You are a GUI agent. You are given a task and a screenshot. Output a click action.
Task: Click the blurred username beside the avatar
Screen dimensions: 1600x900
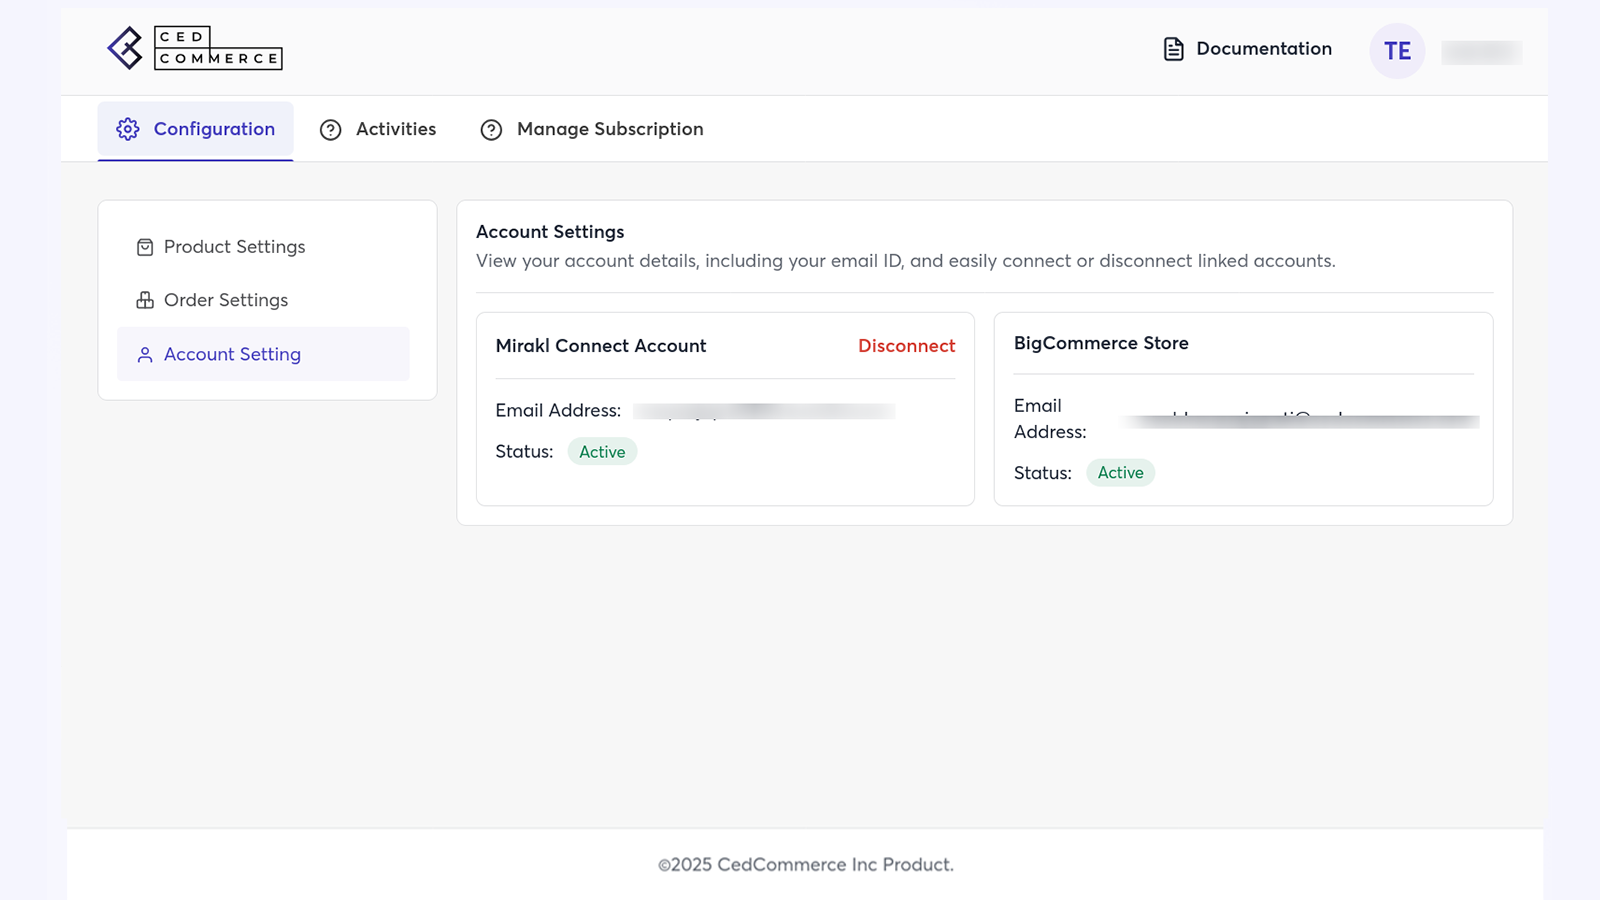[1481, 52]
